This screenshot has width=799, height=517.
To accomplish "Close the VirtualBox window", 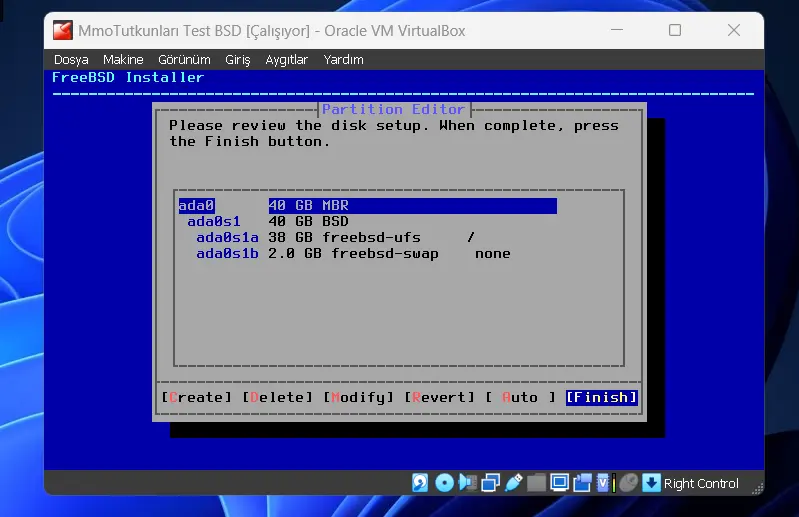I will click(734, 31).
